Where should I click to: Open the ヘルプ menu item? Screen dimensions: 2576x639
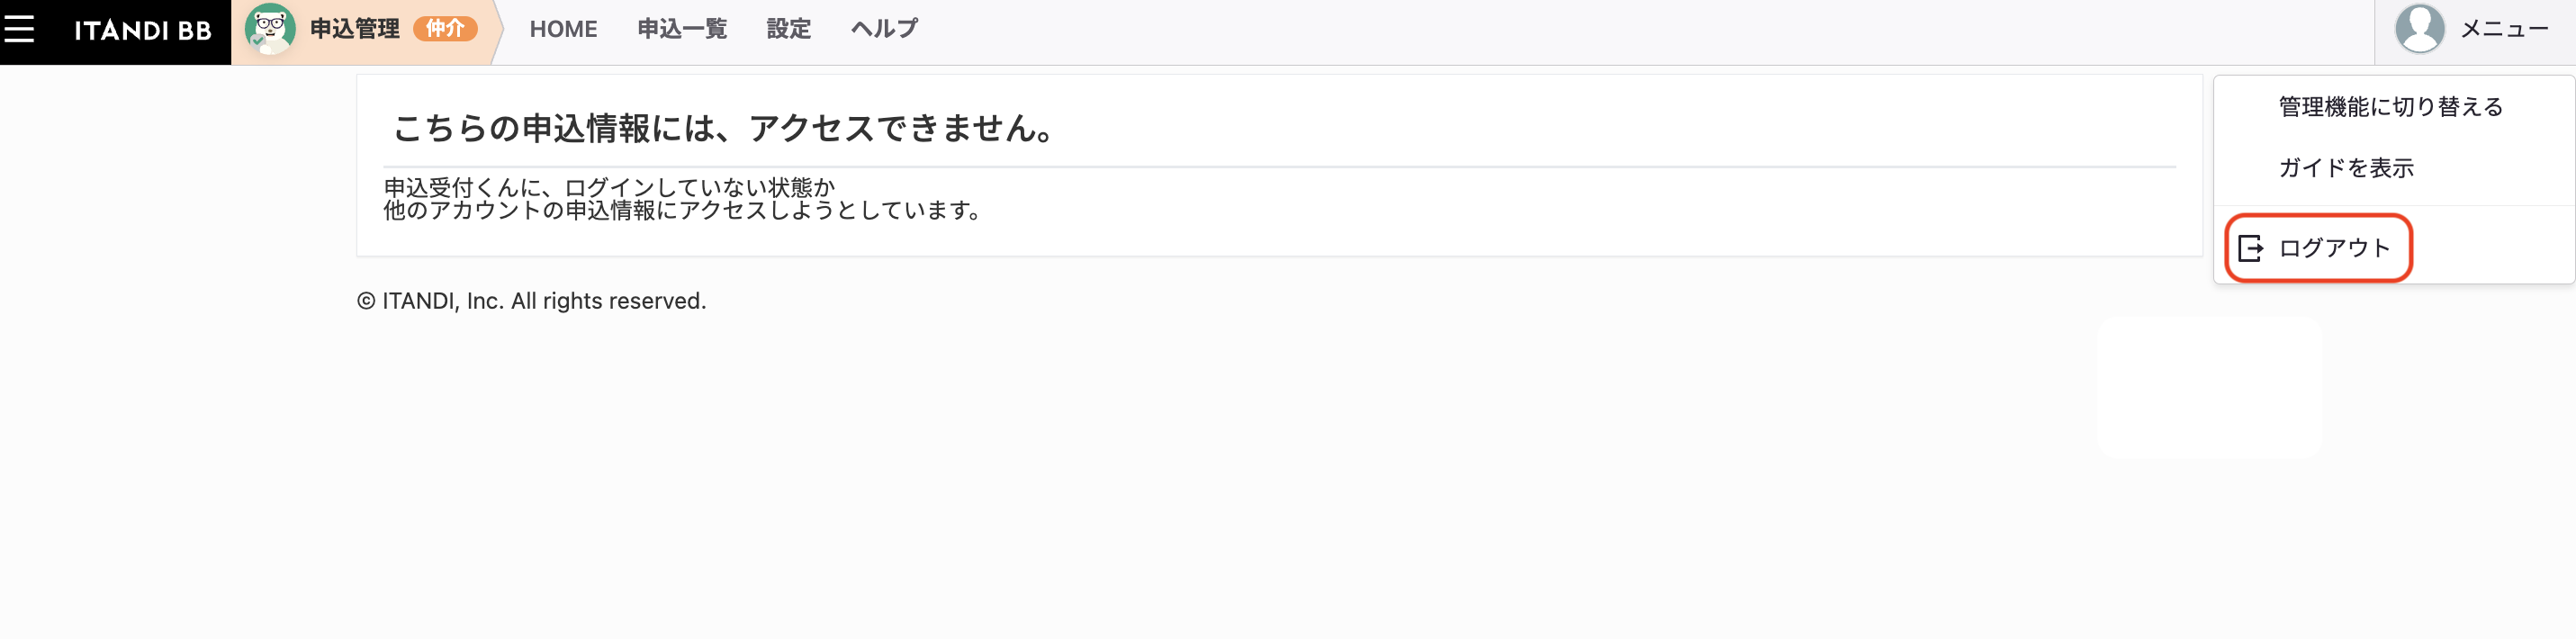coord(884,29)
